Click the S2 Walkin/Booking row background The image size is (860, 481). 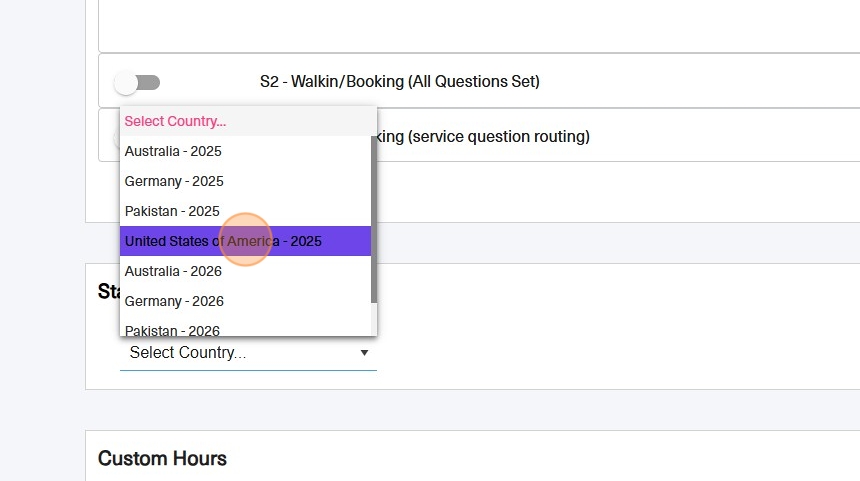[x=700, y=82]
